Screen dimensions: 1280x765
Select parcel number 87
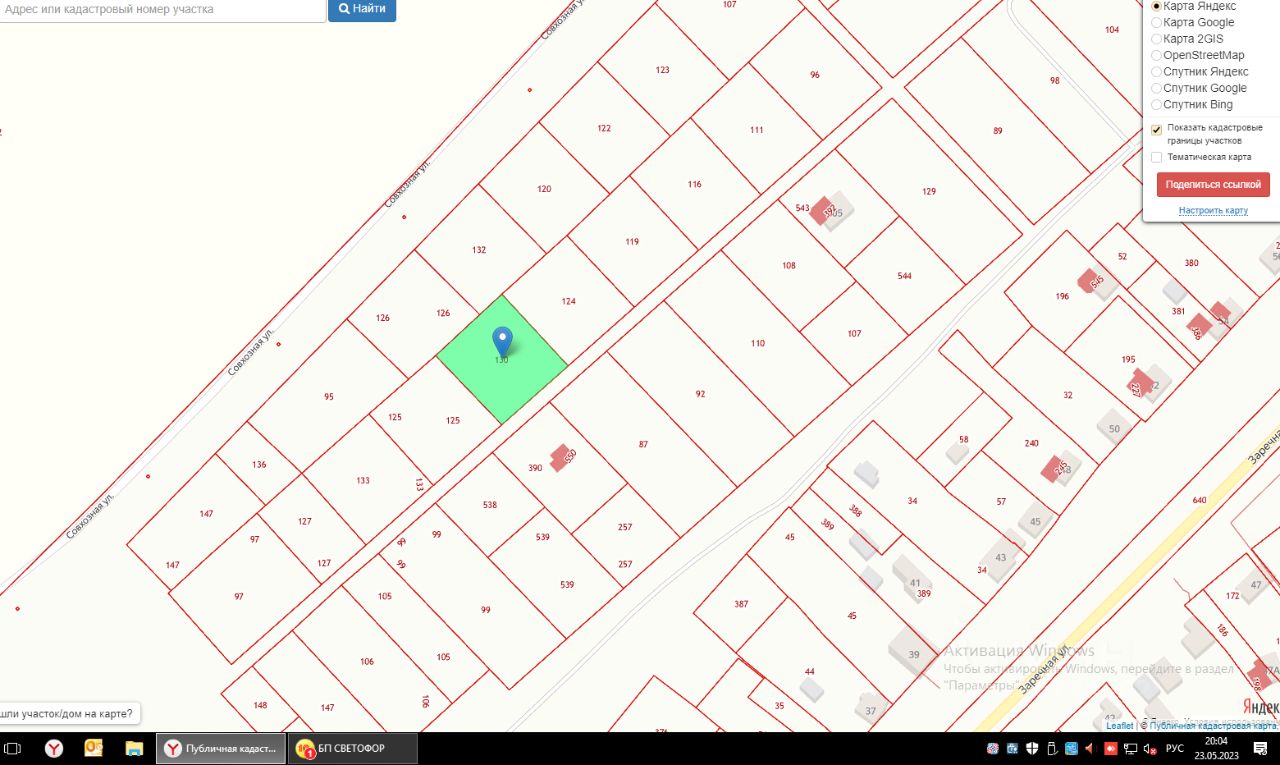click(643, 444)
